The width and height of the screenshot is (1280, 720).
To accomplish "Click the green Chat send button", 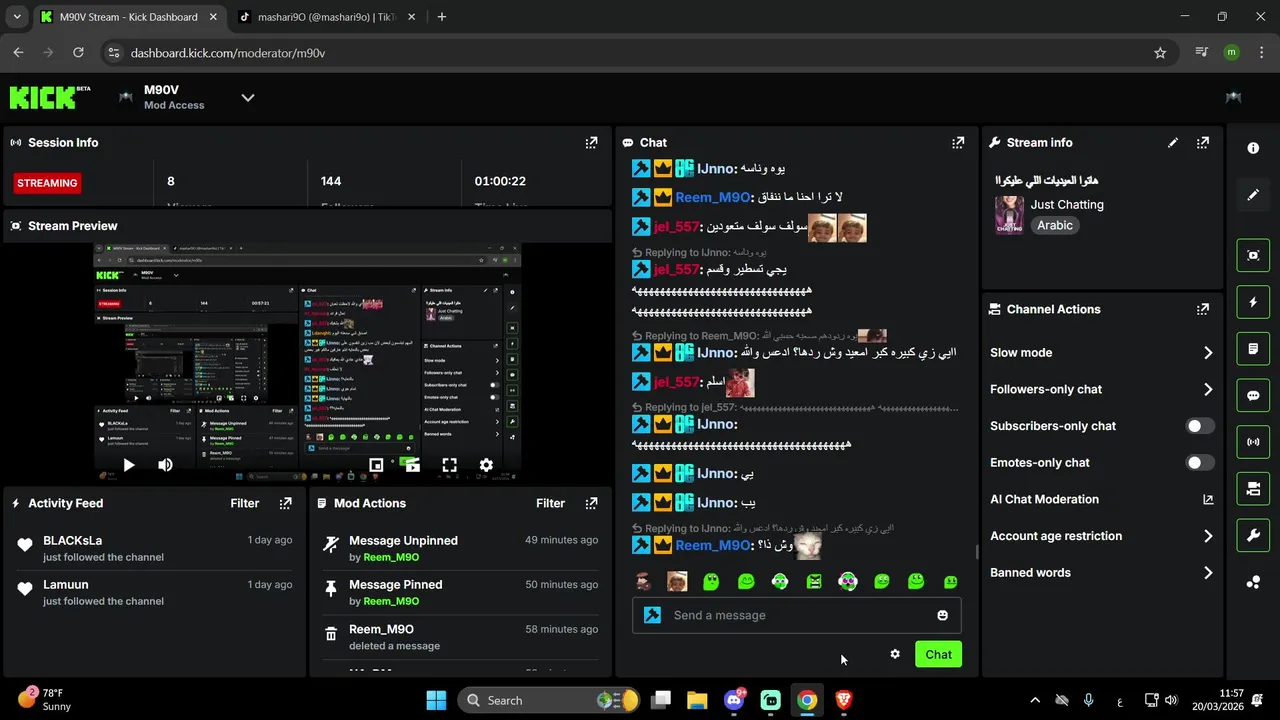I will (938, 655).
